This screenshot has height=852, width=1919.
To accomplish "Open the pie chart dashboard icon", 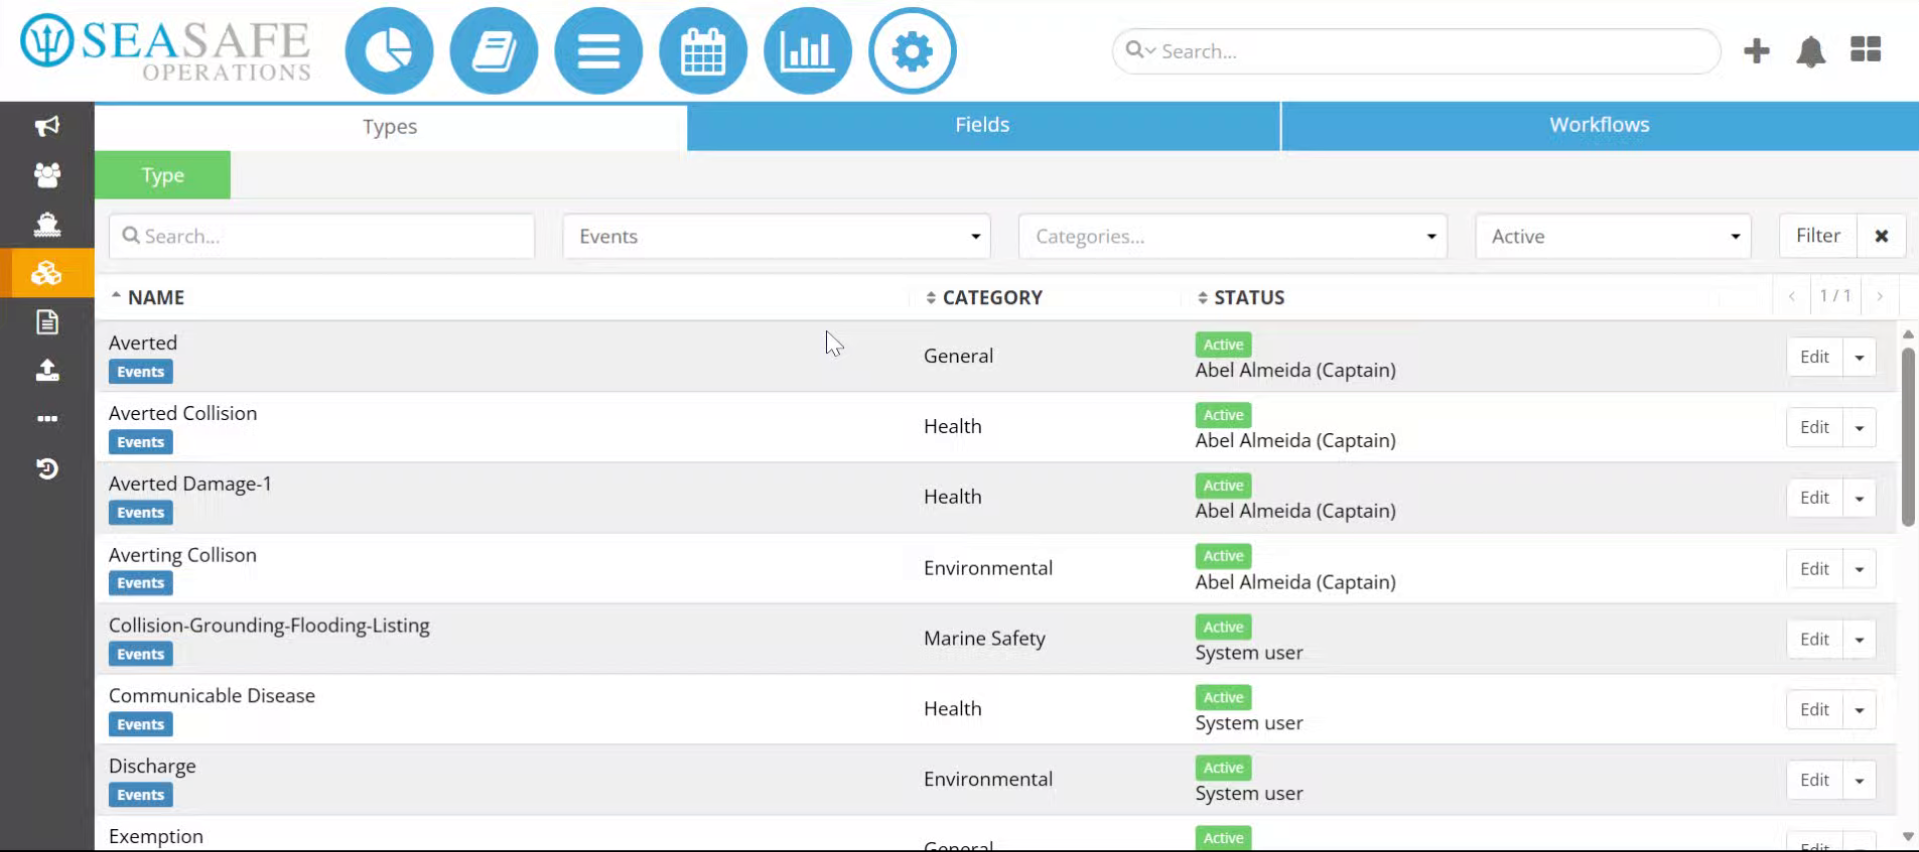I will (x=389, y=51).
